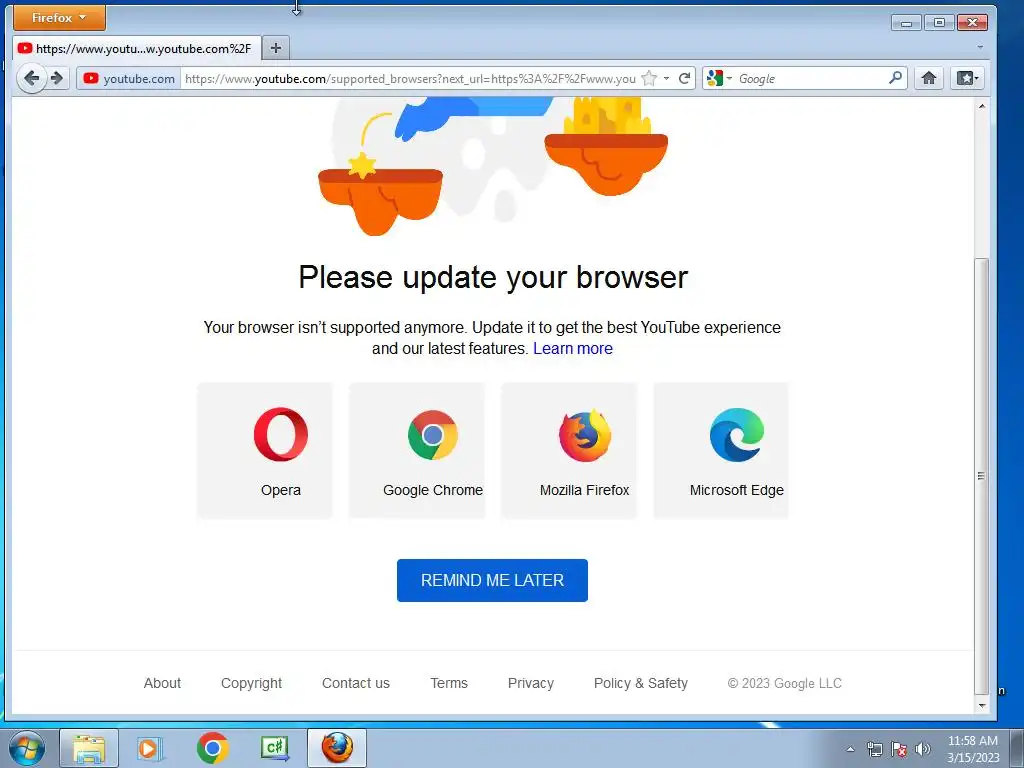Click the Firefox taskbar button
Image resolution: width=1024 pixels, height=768 pixels.
337,748
